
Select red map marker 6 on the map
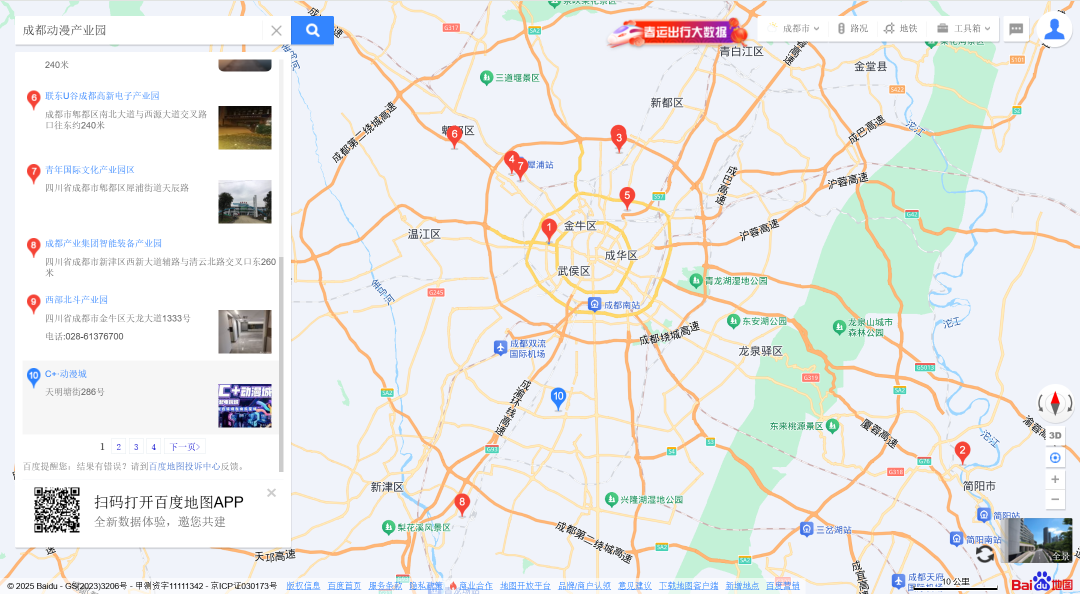click(454, 136)
